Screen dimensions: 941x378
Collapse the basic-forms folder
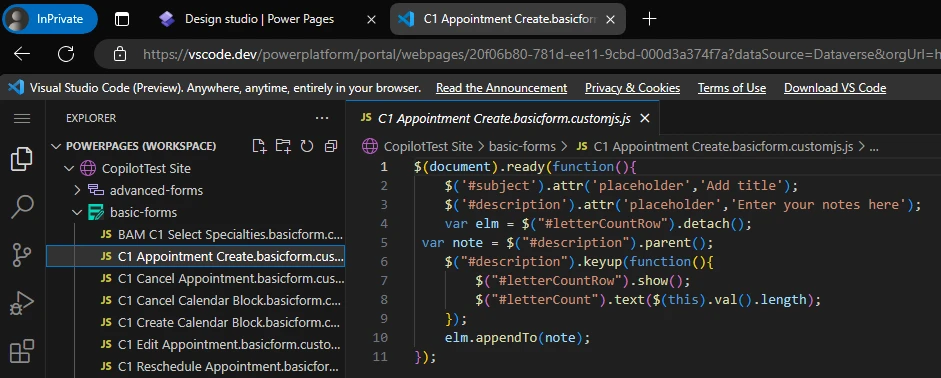click(77, 212)
